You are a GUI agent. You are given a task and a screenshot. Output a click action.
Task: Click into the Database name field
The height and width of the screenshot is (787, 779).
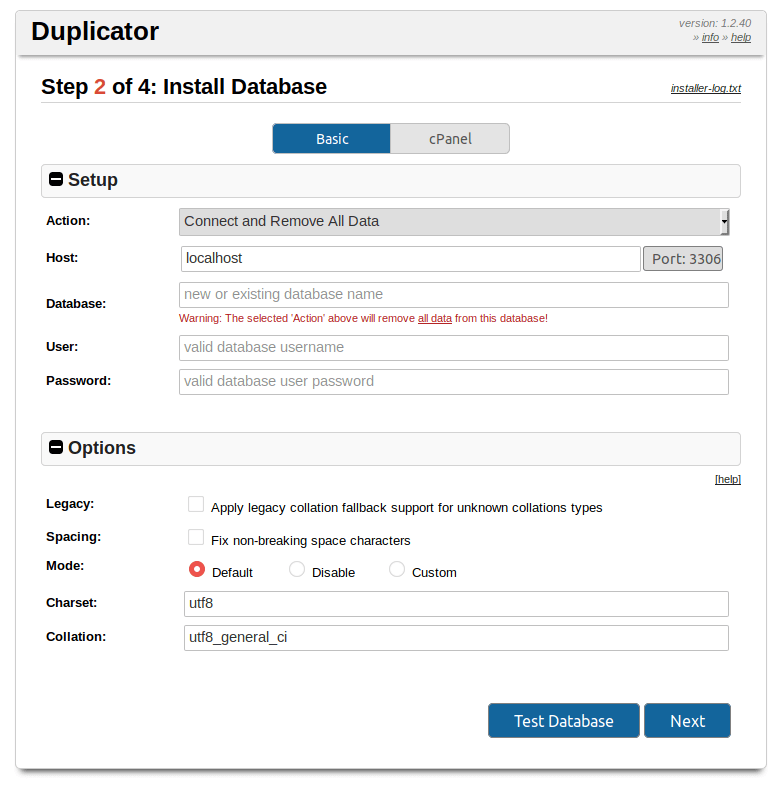click(x=453, y=295)
